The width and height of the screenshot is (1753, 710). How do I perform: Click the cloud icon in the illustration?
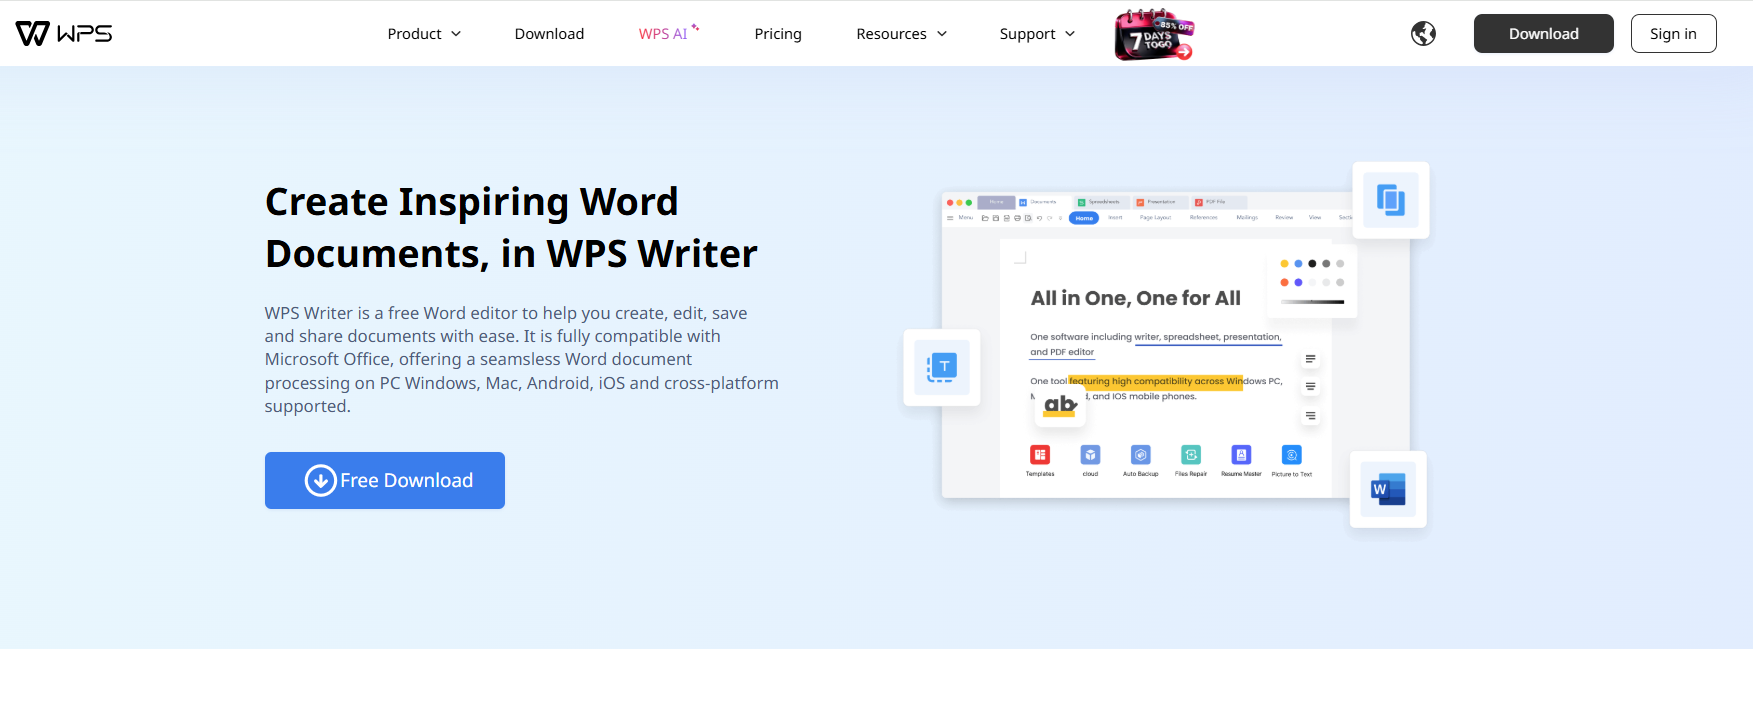point(1090,455)
